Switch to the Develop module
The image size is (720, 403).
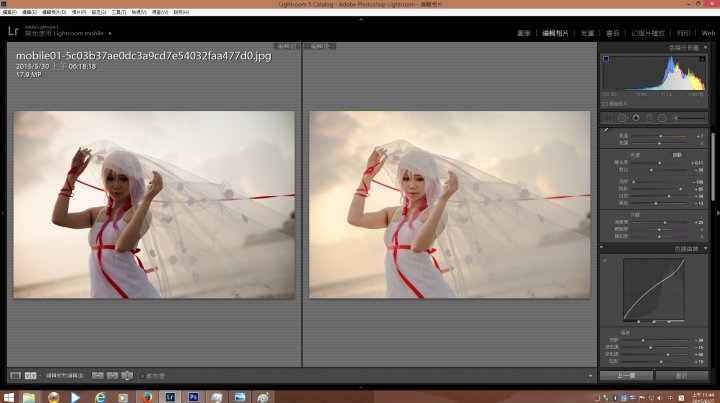point(555,33)
